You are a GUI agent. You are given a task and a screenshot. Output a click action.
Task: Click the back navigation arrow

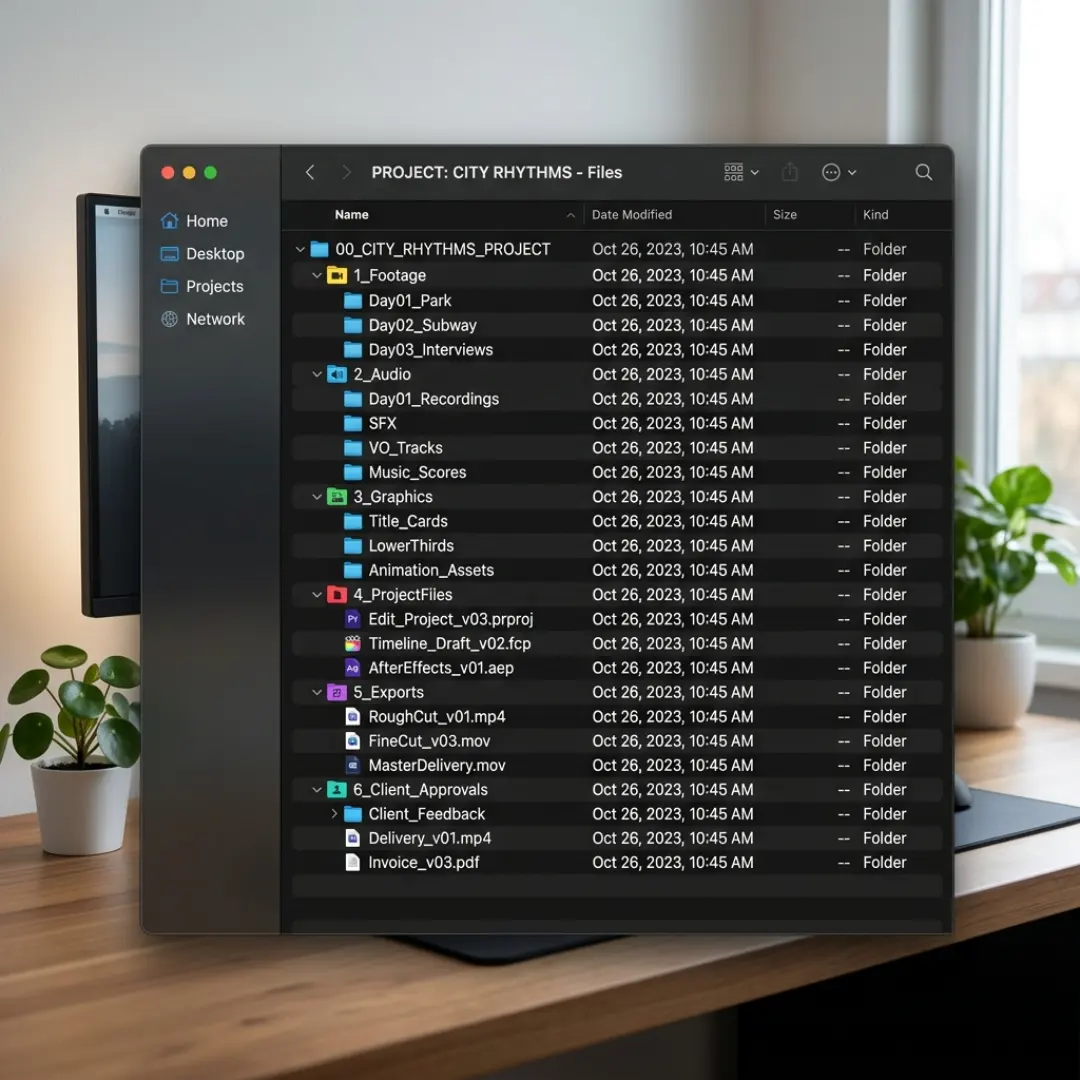click(310, 172)
